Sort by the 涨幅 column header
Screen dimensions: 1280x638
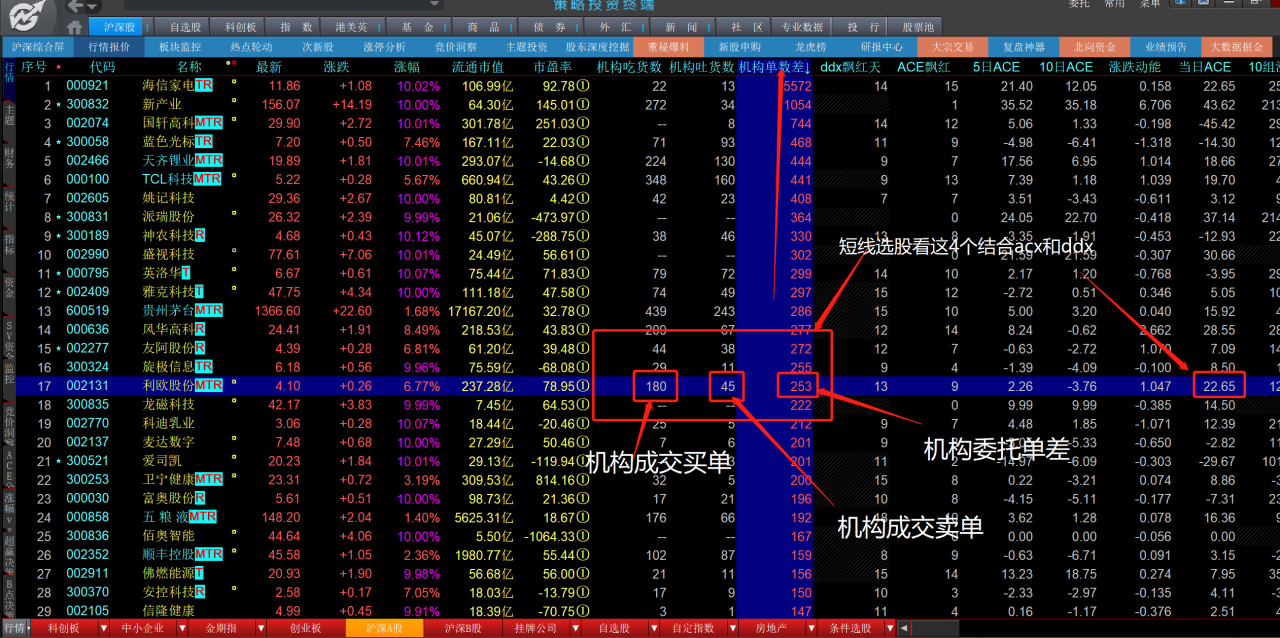[406, 67]
